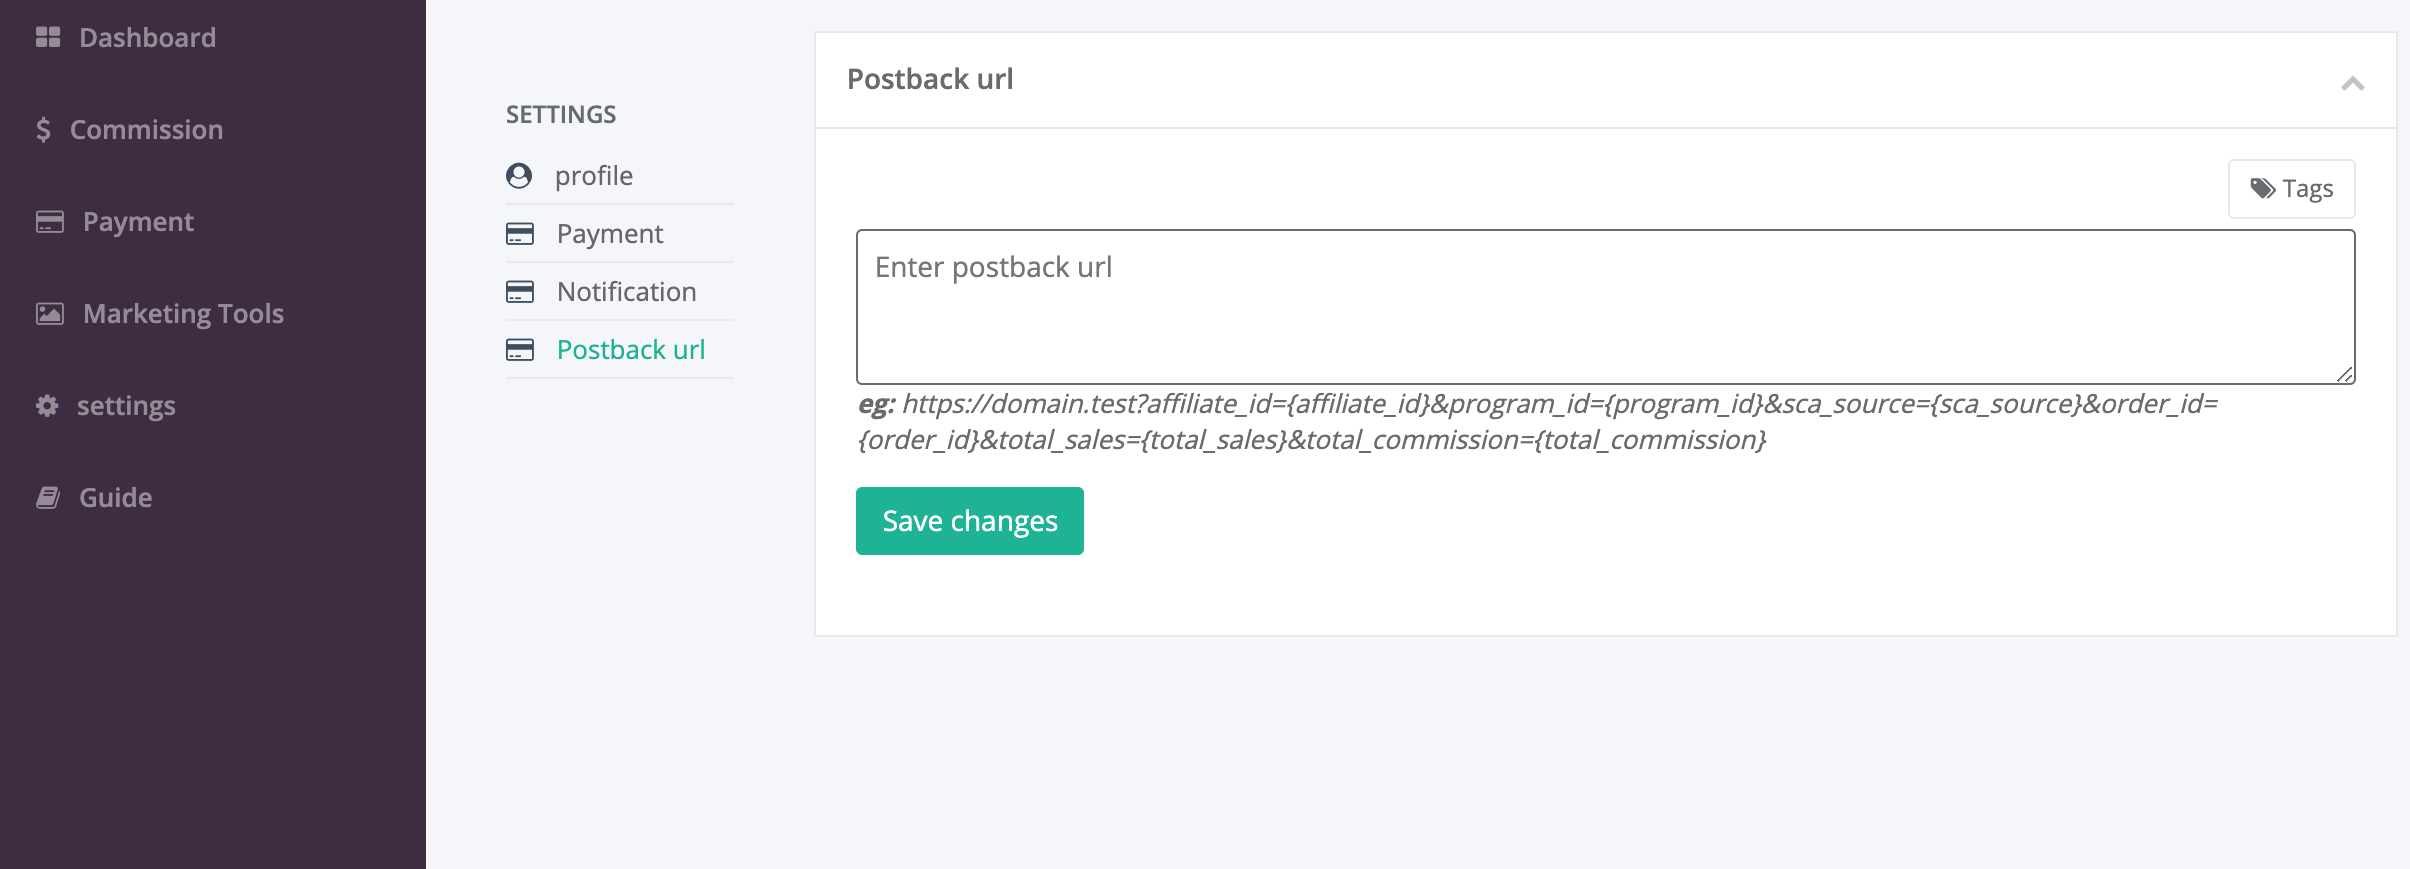
Task: Open Marketing Tools from the sidebar
Action: [x=160, y=314]
